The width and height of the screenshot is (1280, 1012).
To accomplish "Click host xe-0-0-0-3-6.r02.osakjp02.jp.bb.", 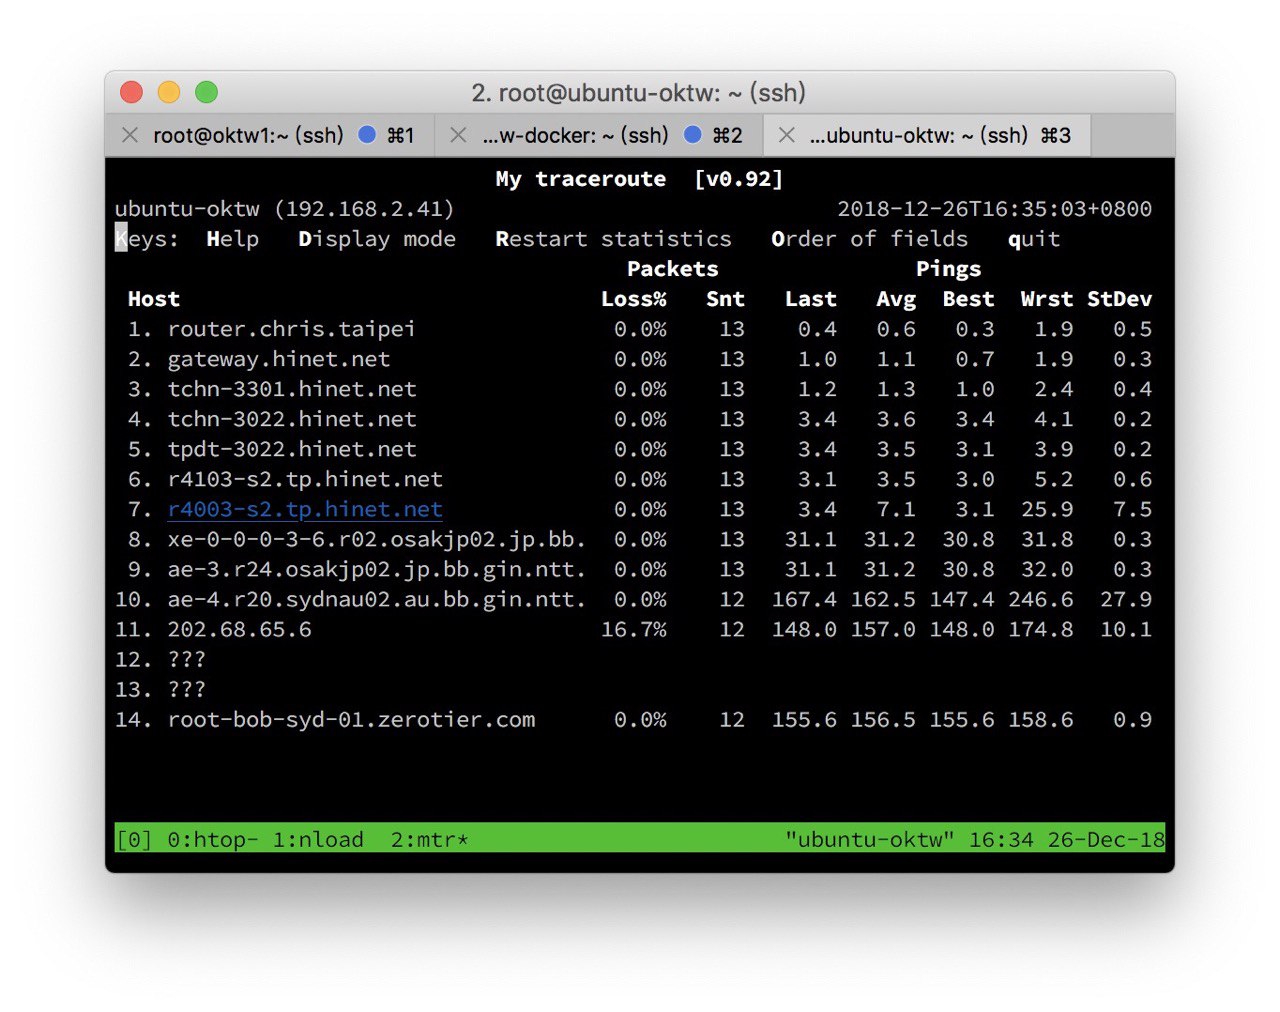I will click(377, 540).
